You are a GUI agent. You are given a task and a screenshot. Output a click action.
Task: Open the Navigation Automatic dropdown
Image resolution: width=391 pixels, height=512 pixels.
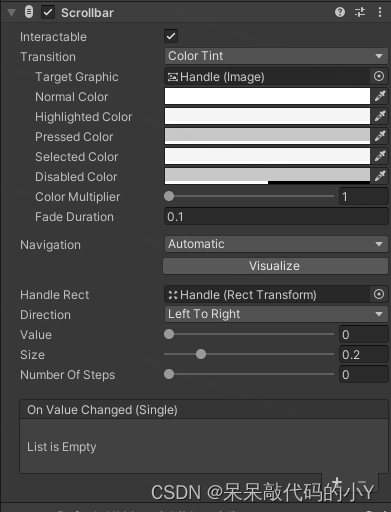click(276, 244)
